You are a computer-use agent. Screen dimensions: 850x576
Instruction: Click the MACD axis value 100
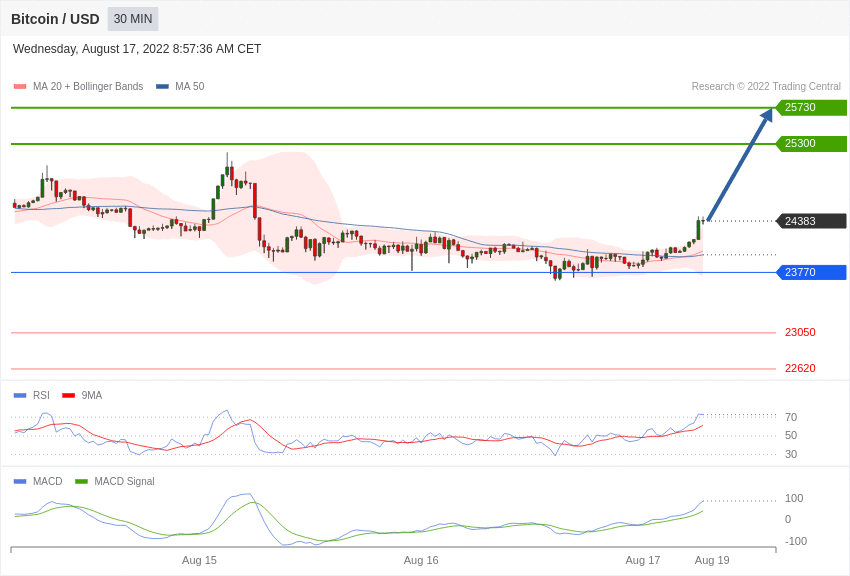click(794, 498)
